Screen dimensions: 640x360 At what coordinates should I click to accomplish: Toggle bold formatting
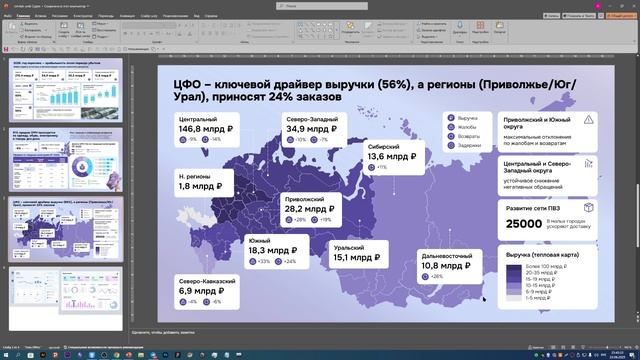(x=126, y=33)
